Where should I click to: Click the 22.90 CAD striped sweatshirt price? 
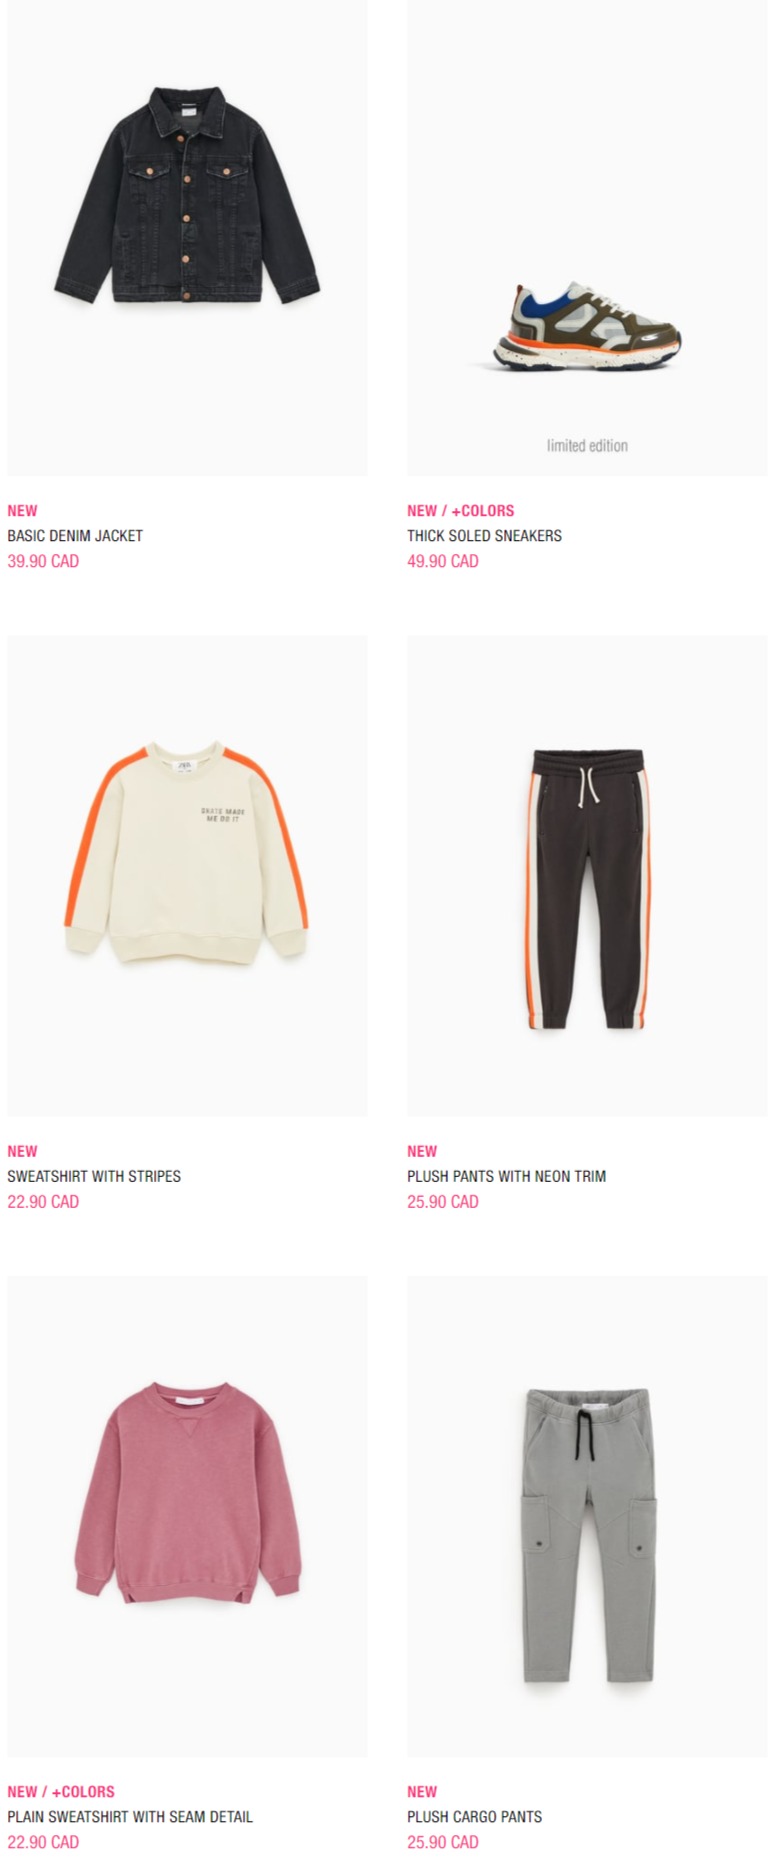click(43, 1201)
